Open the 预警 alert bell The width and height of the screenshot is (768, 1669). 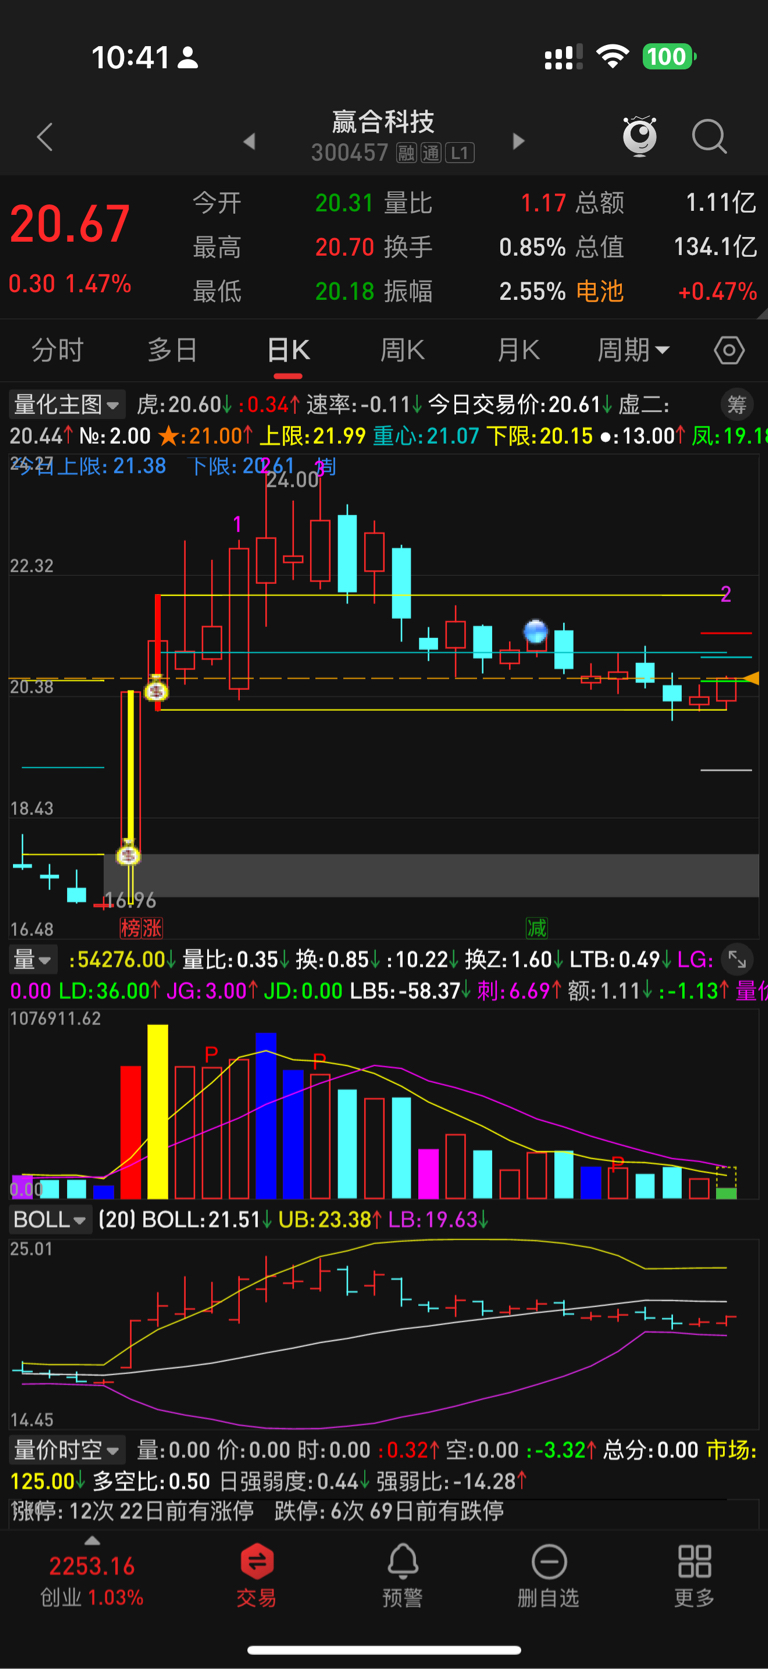(403, 1576)
